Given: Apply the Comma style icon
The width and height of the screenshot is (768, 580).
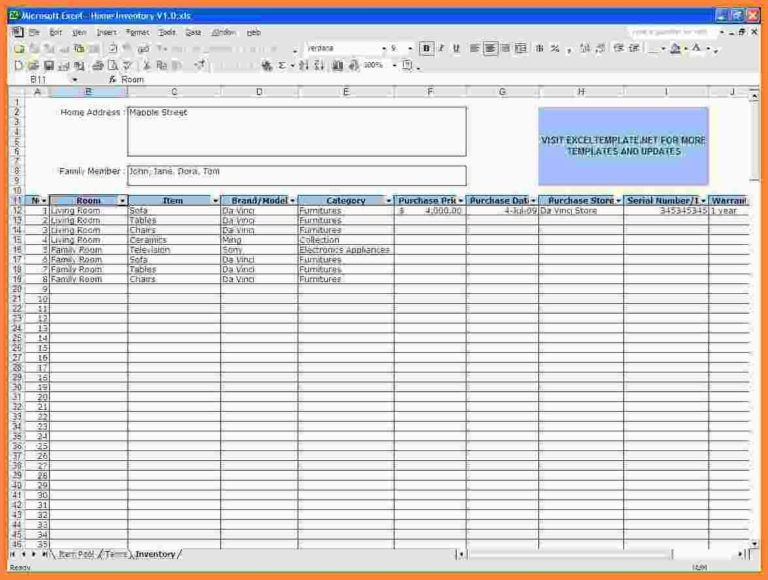Looking at the screenshot, I should 569,48.
